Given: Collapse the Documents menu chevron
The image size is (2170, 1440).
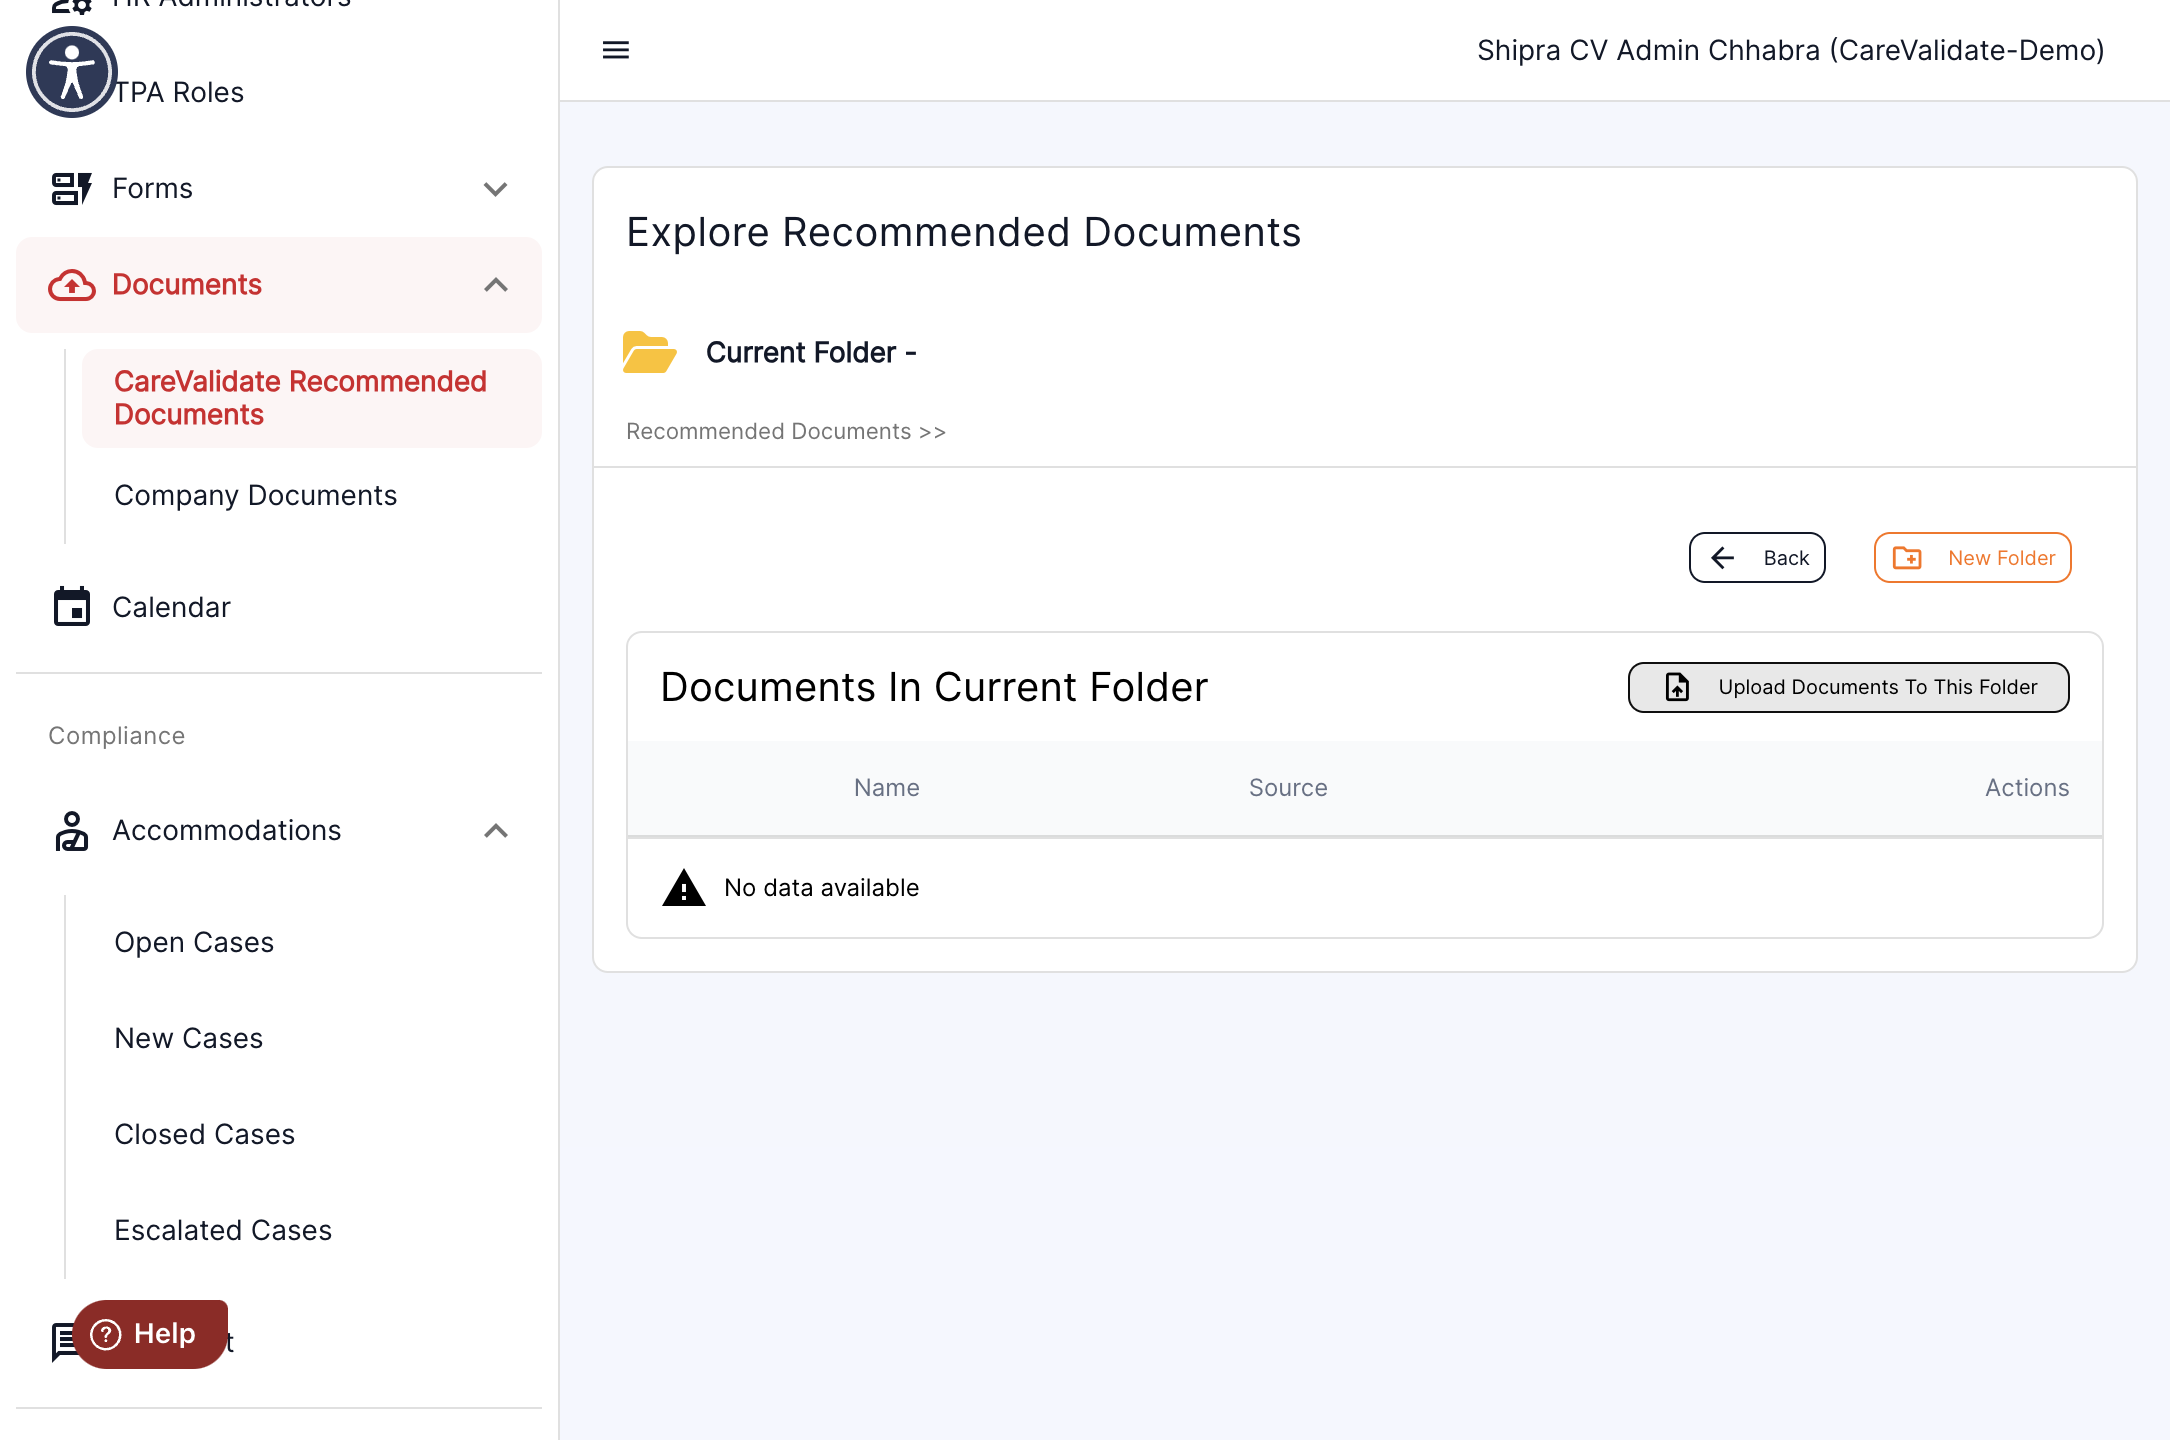Looking at the screenshot, I should [496, 285].
